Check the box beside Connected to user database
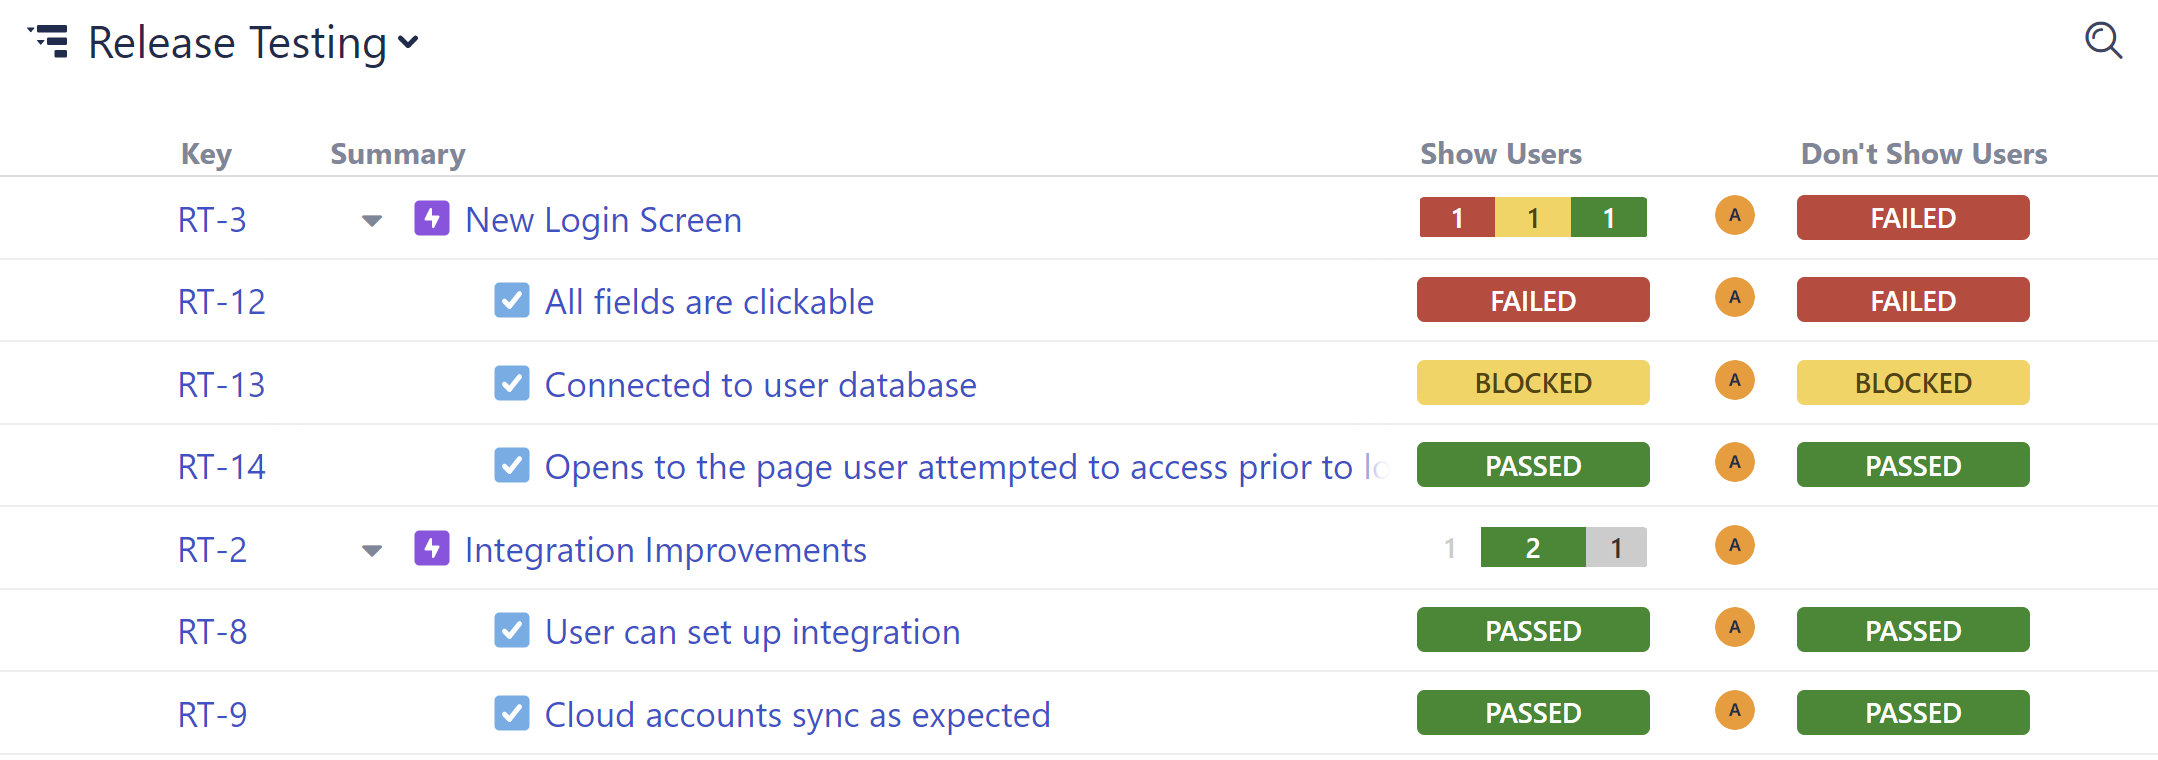 point(511,383)
